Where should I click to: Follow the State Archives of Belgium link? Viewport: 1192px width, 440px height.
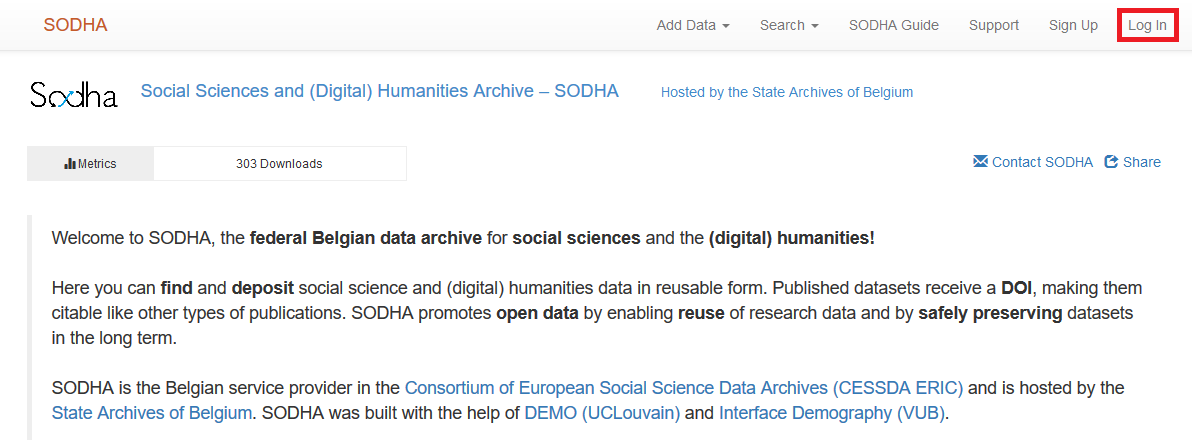[x=151, y=413]
